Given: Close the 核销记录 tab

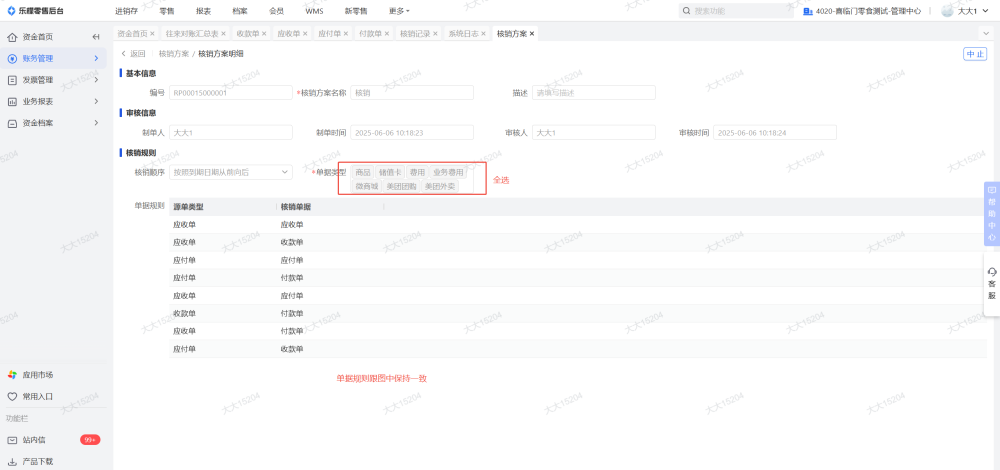Looking at the screenshot, I should point(435,33).
